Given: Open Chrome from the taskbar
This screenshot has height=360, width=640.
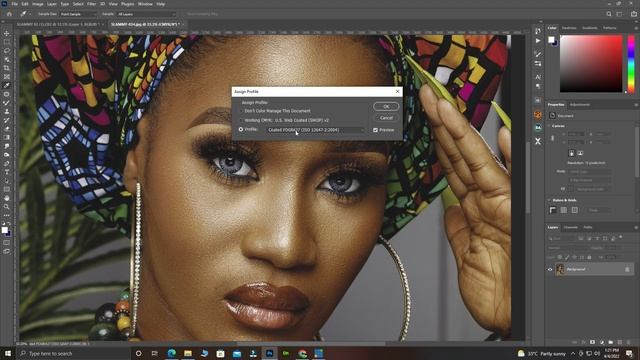Looking at the screenshot, I should (302, 353).
